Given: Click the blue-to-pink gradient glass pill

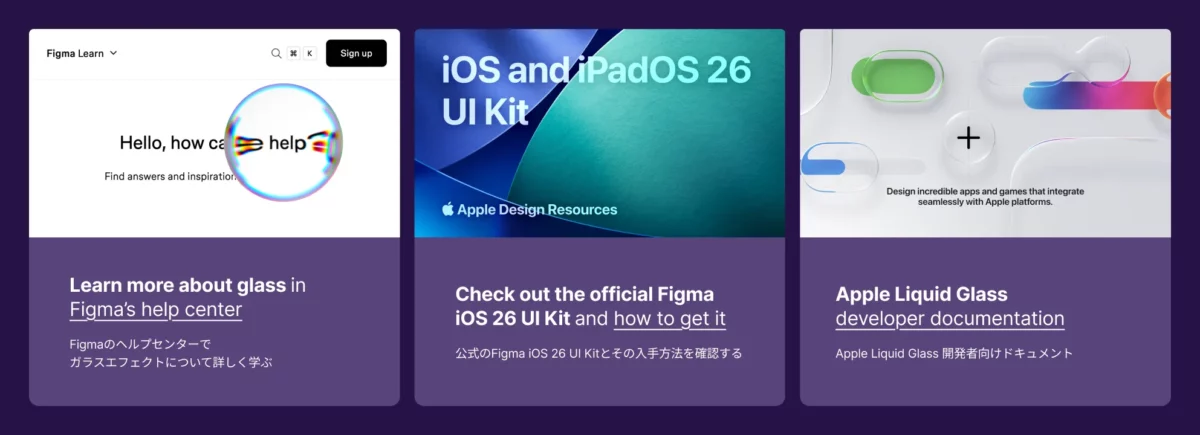Looking at the screenshot, I should click(x=1090, y=95).
